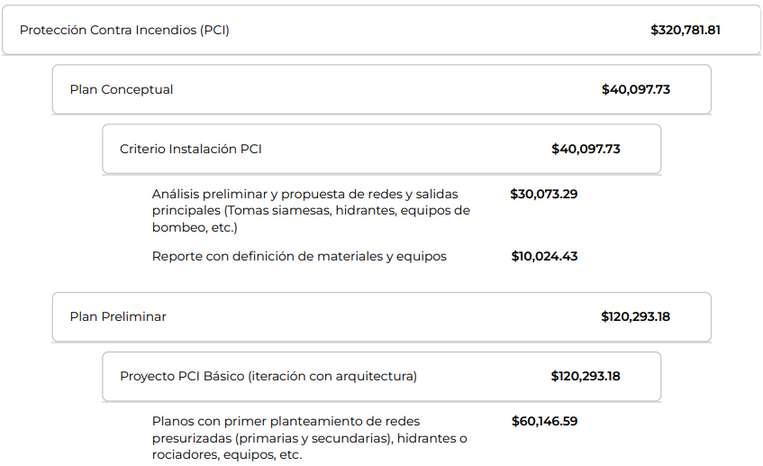Click the $320,781.81 total amount

(x=685, y=30)
